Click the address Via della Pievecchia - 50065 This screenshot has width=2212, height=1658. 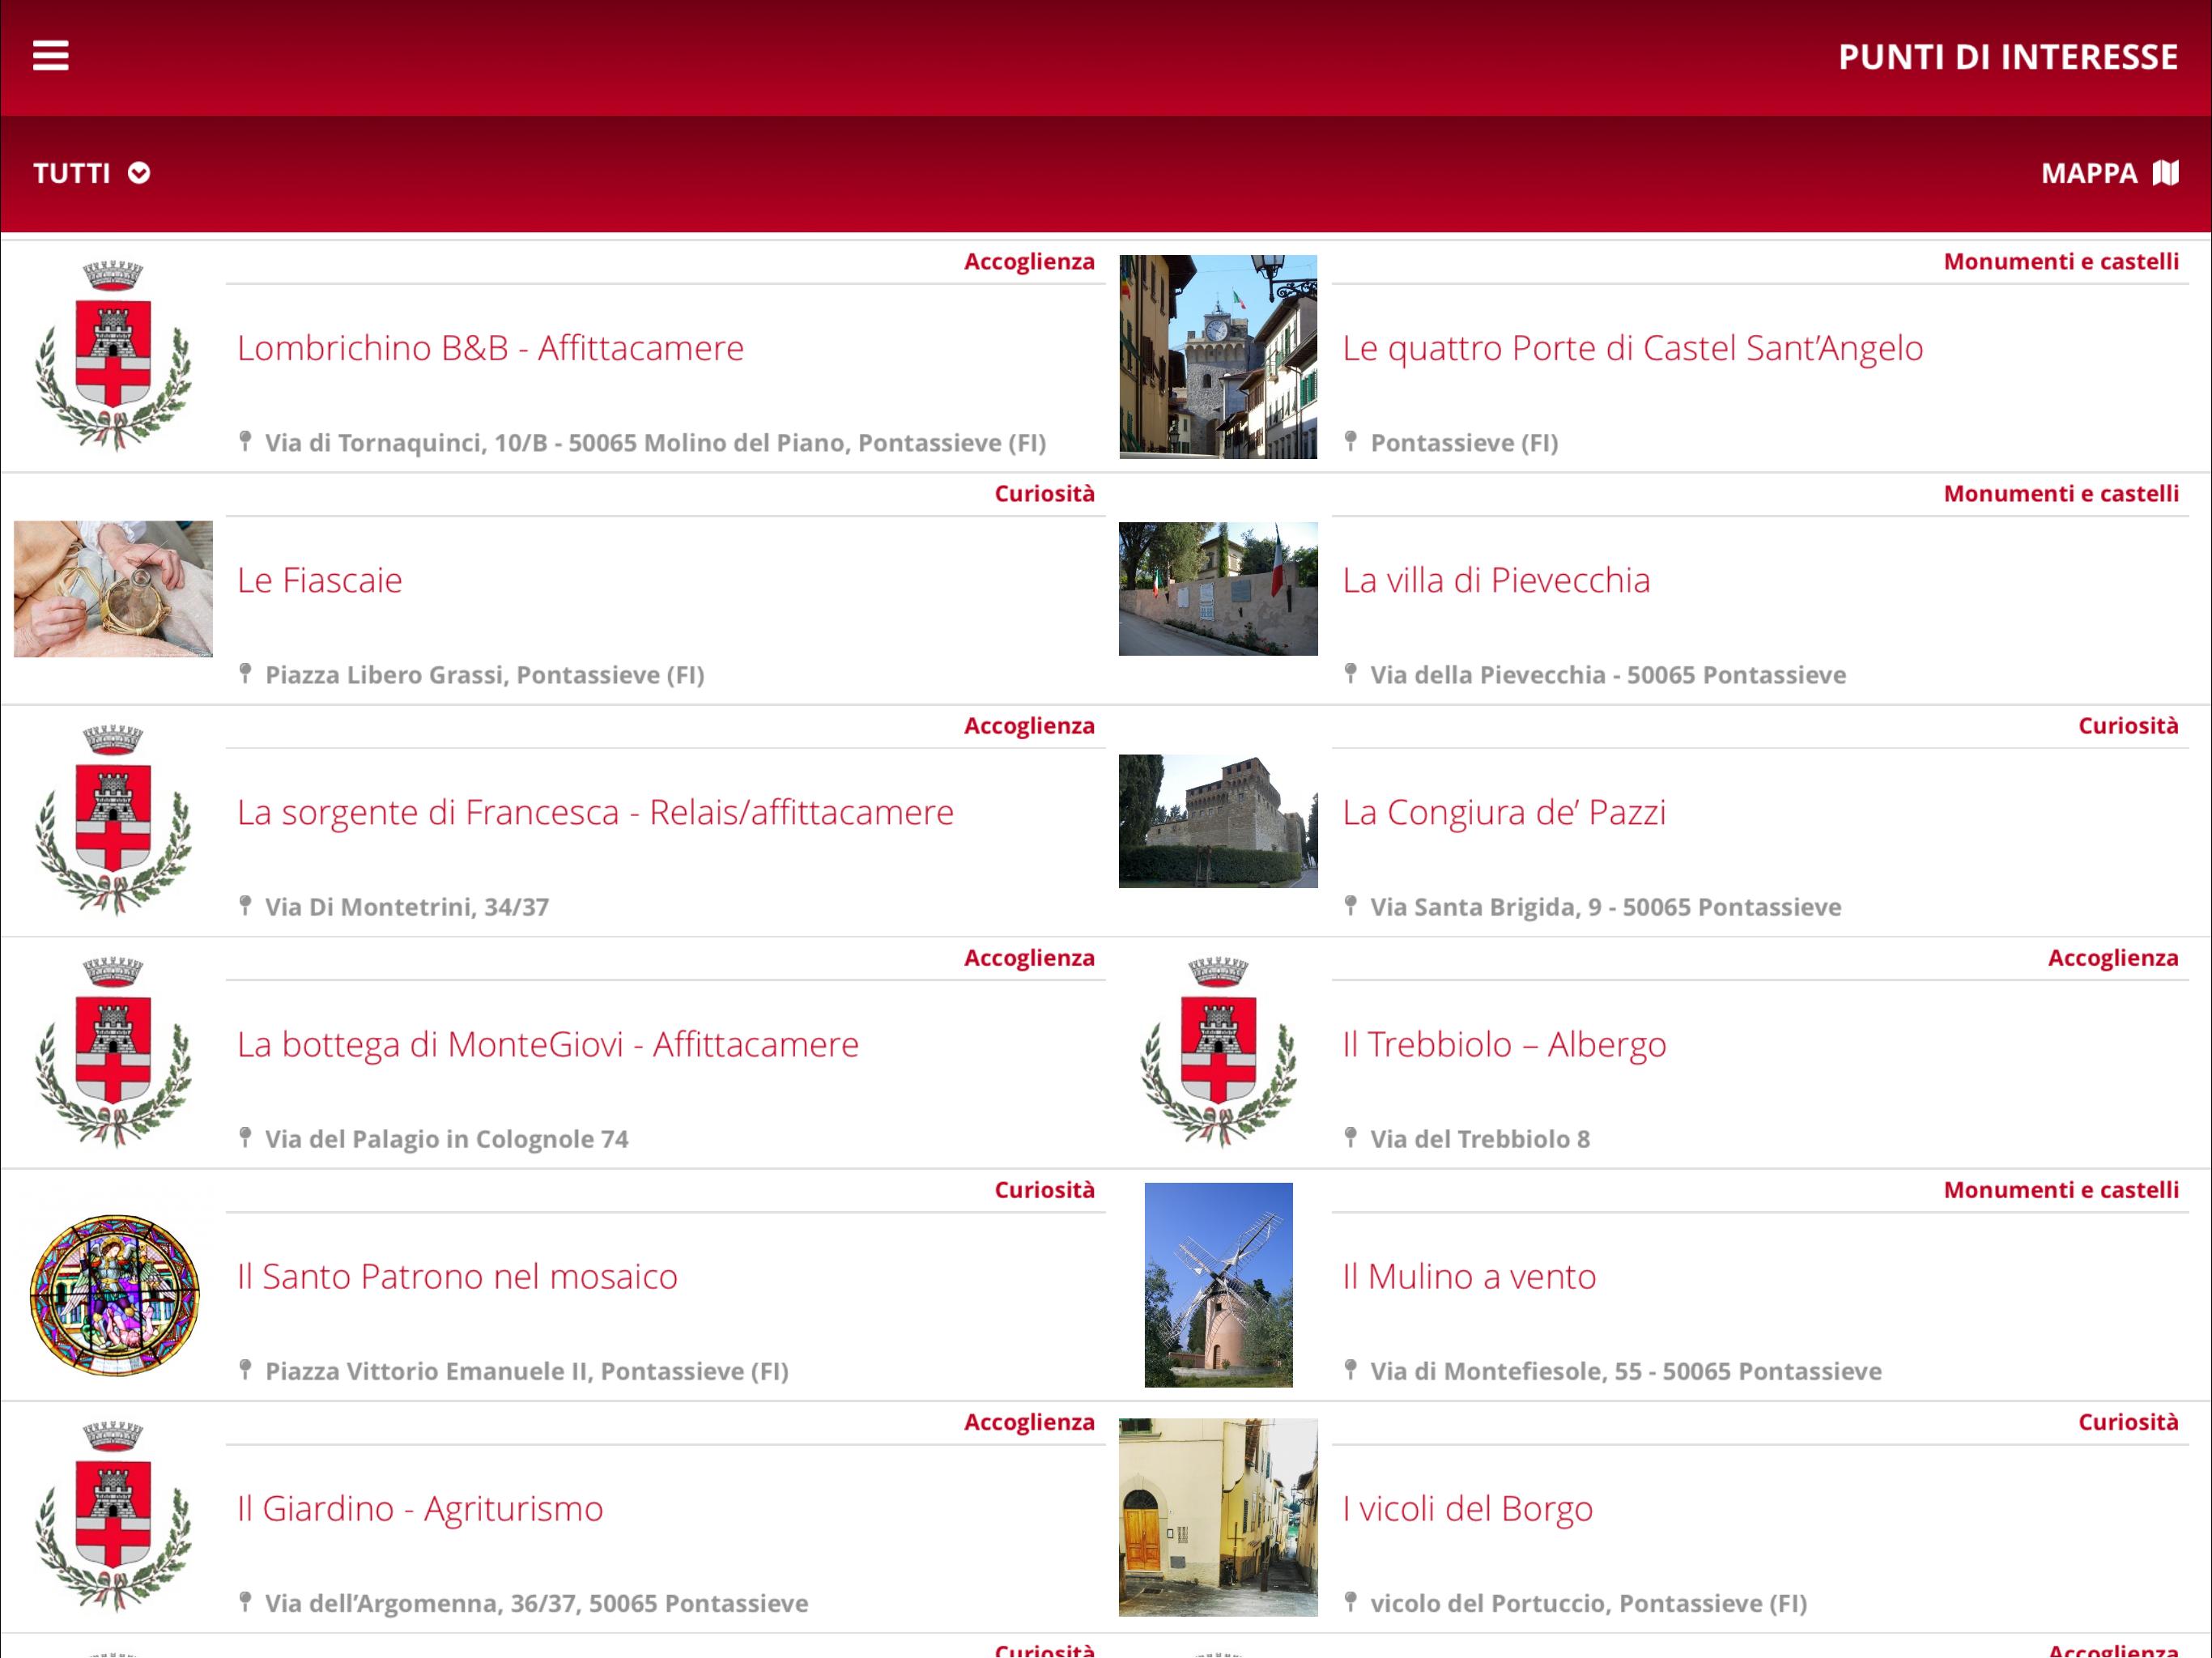[1608, 675]
